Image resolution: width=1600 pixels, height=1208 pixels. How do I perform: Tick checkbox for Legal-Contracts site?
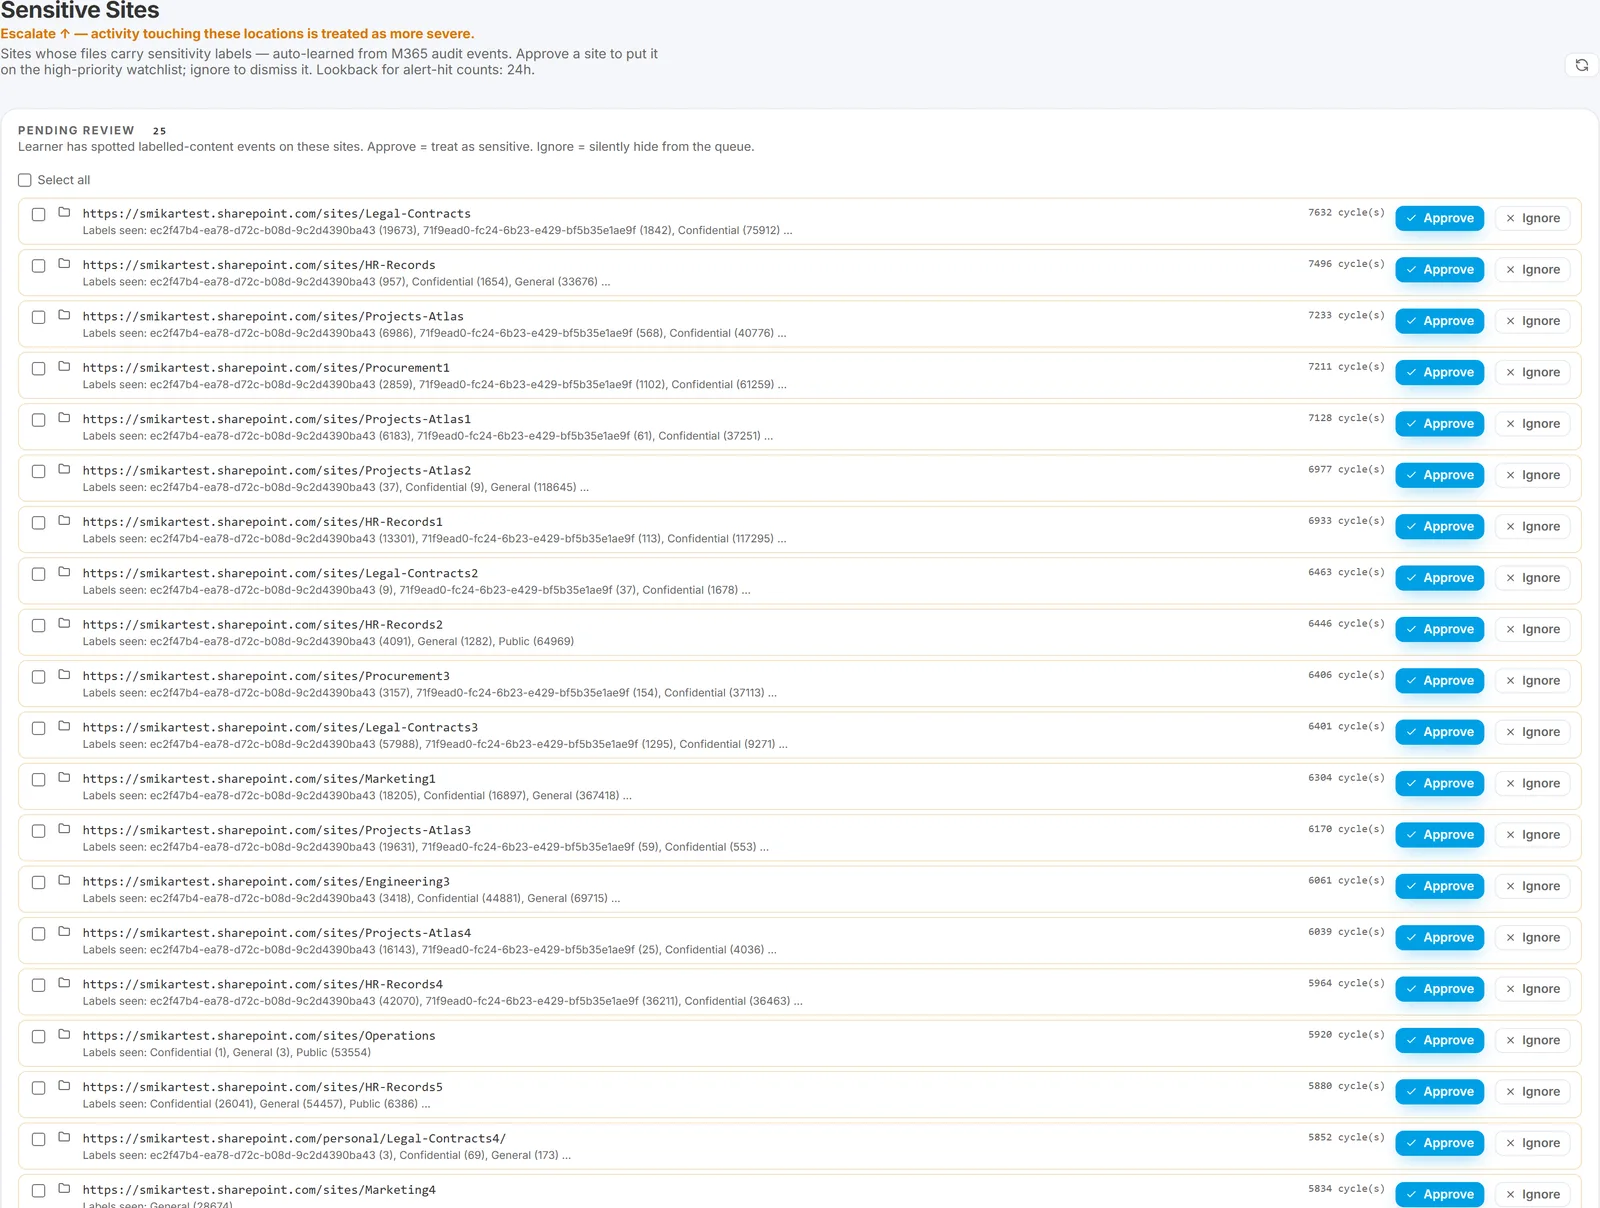pyautogui.click(x=38, y=214)
